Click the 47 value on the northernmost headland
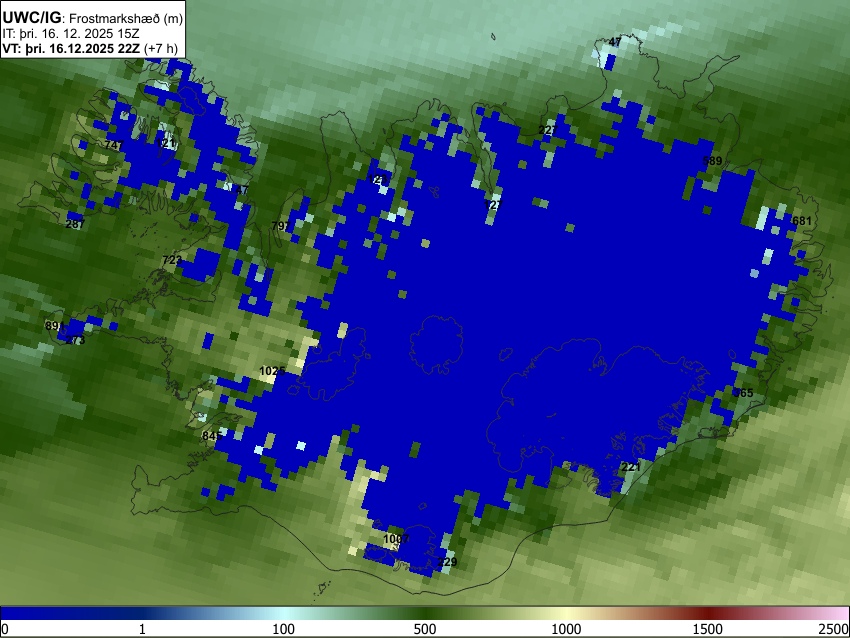The width and height of the screenshot is (850, 638). pos(615,42)
